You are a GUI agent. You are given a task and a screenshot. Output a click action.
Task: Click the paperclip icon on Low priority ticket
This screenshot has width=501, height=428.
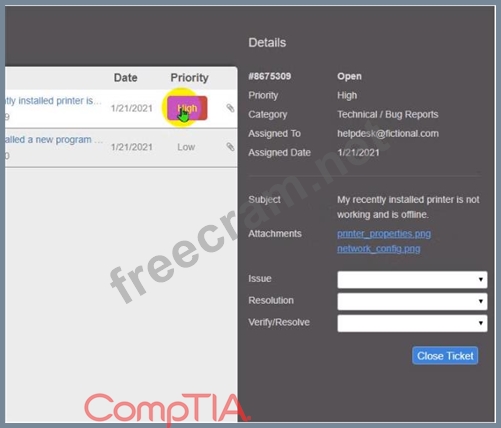coord(230,147)
